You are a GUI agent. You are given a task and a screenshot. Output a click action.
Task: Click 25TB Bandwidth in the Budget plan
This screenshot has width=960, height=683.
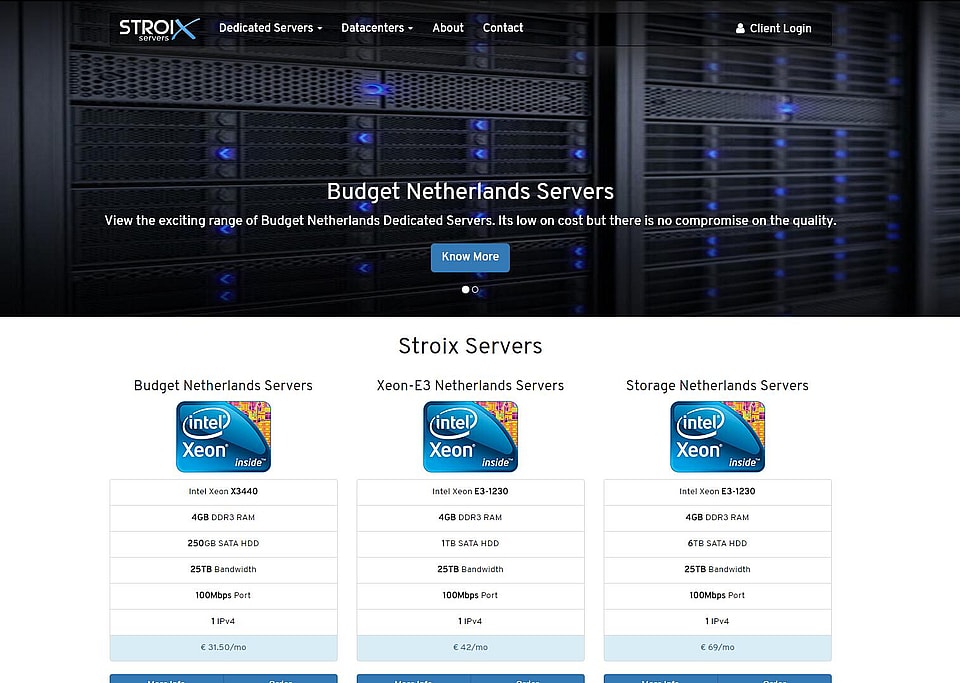click(x=223, y=570)
